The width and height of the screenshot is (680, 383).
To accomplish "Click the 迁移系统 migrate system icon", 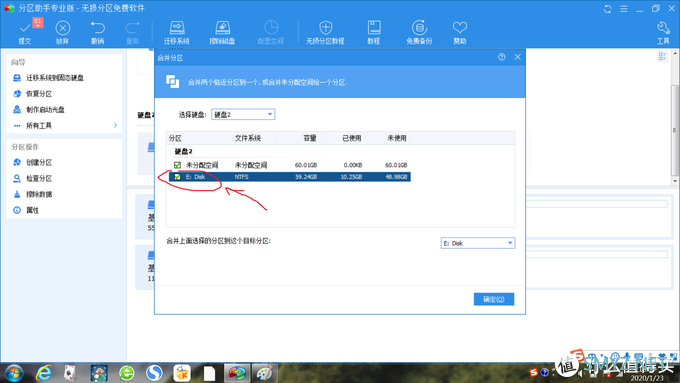I will [x=177, y=28].
